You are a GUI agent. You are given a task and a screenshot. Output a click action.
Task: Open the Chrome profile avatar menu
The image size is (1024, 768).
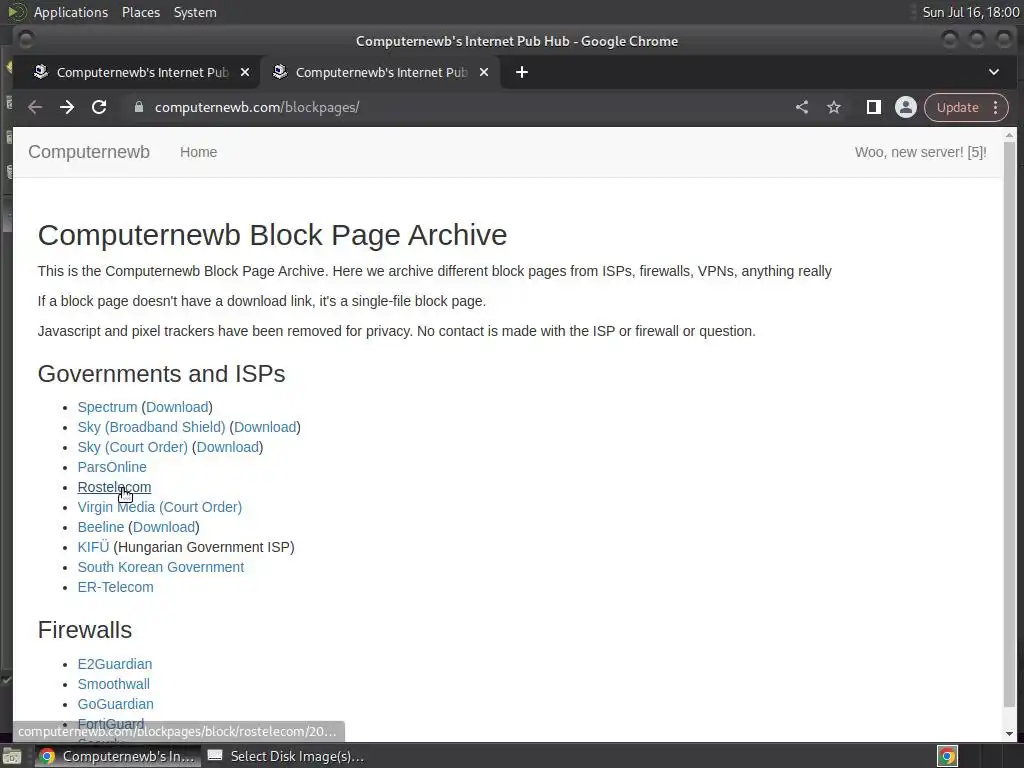point(906,107)
